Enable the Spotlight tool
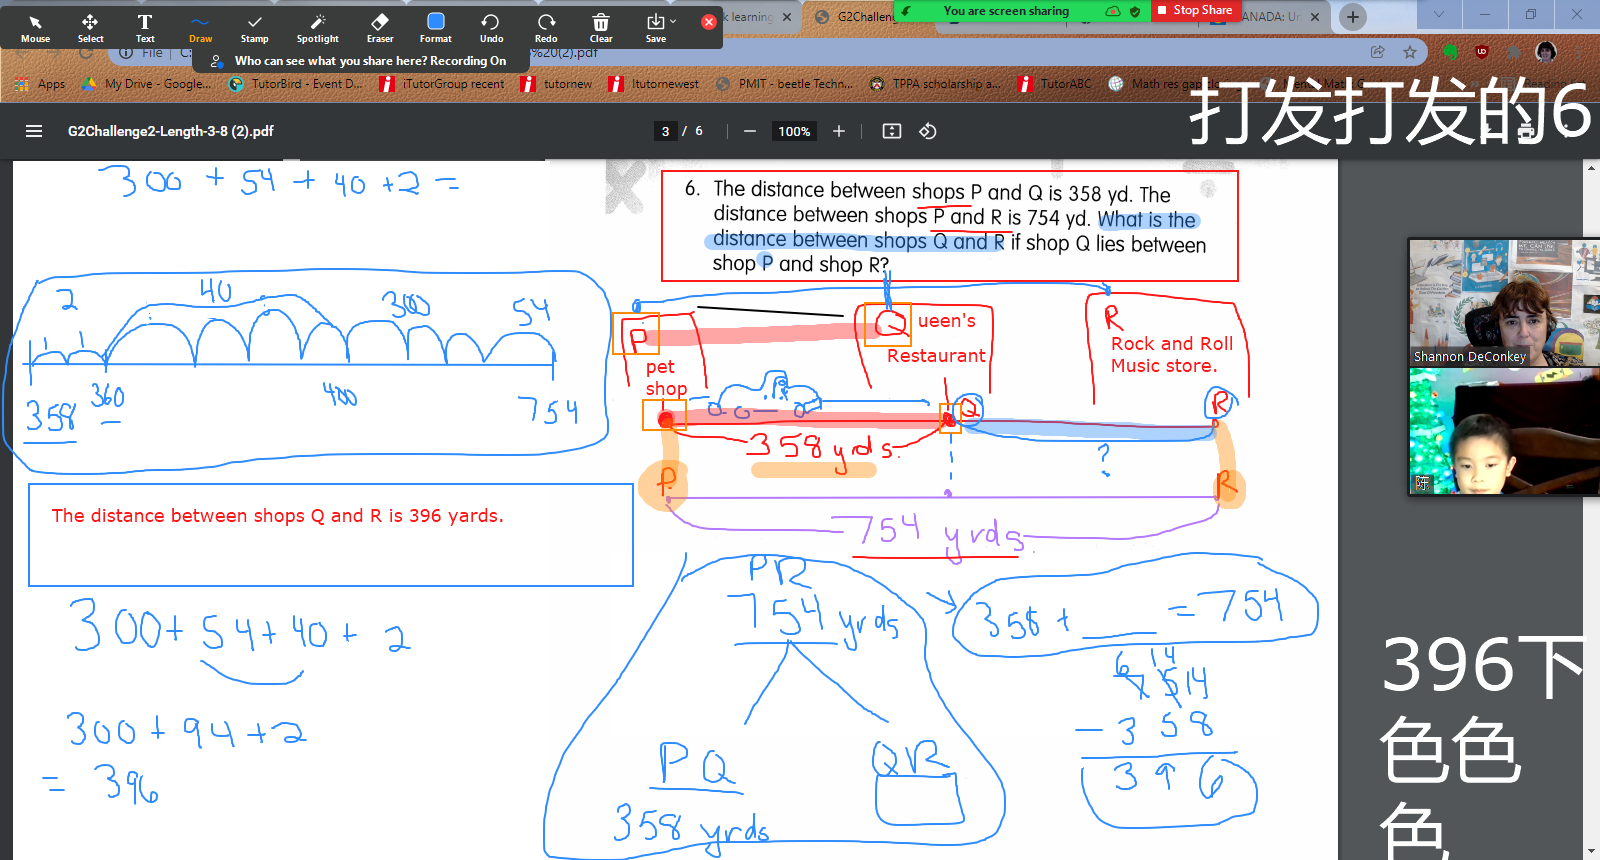Image resolution: width=1600 pixels, height=860 pixels. point(318,28)
